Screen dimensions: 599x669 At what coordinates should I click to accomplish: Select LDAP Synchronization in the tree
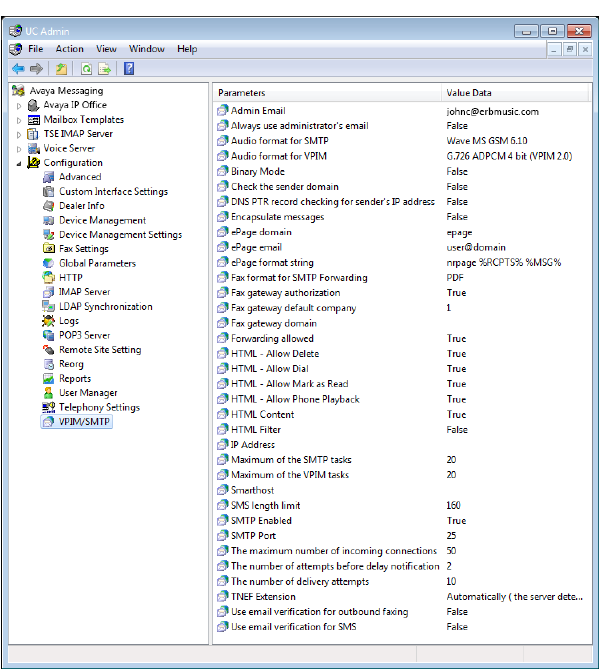click(x=105, y=306)
